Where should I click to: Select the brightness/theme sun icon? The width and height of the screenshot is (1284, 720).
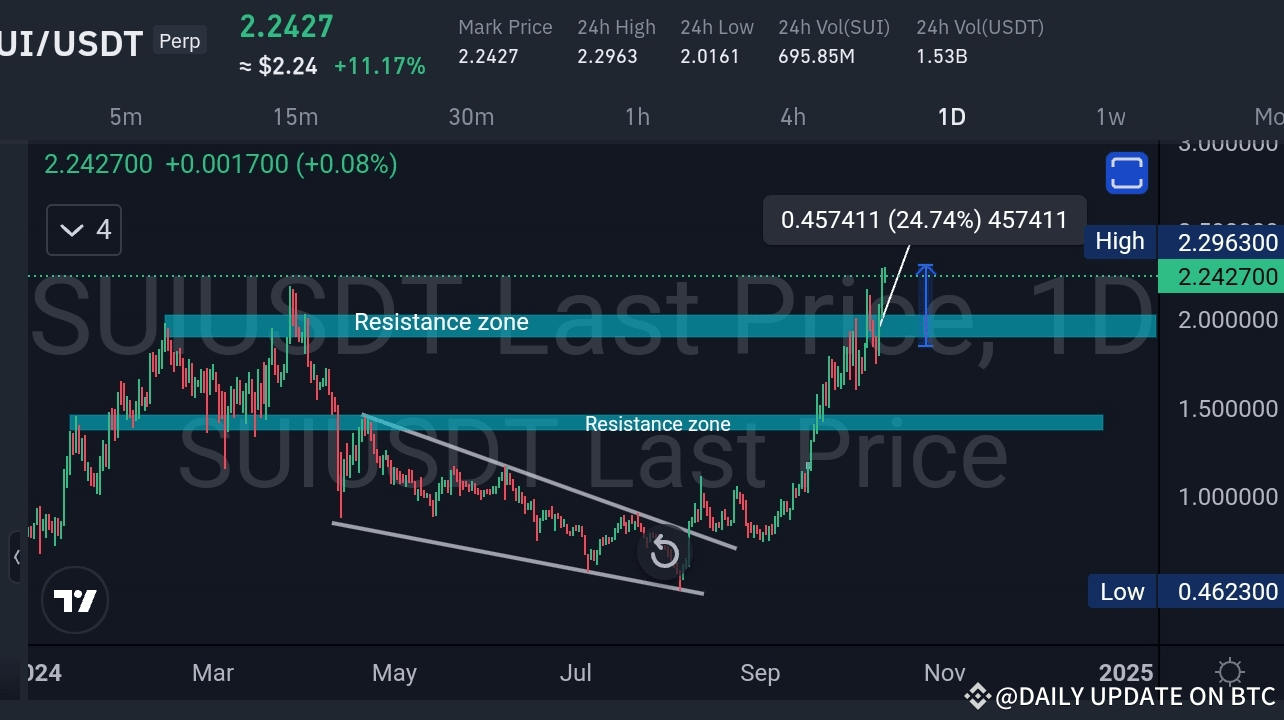tap(1229, 673)
